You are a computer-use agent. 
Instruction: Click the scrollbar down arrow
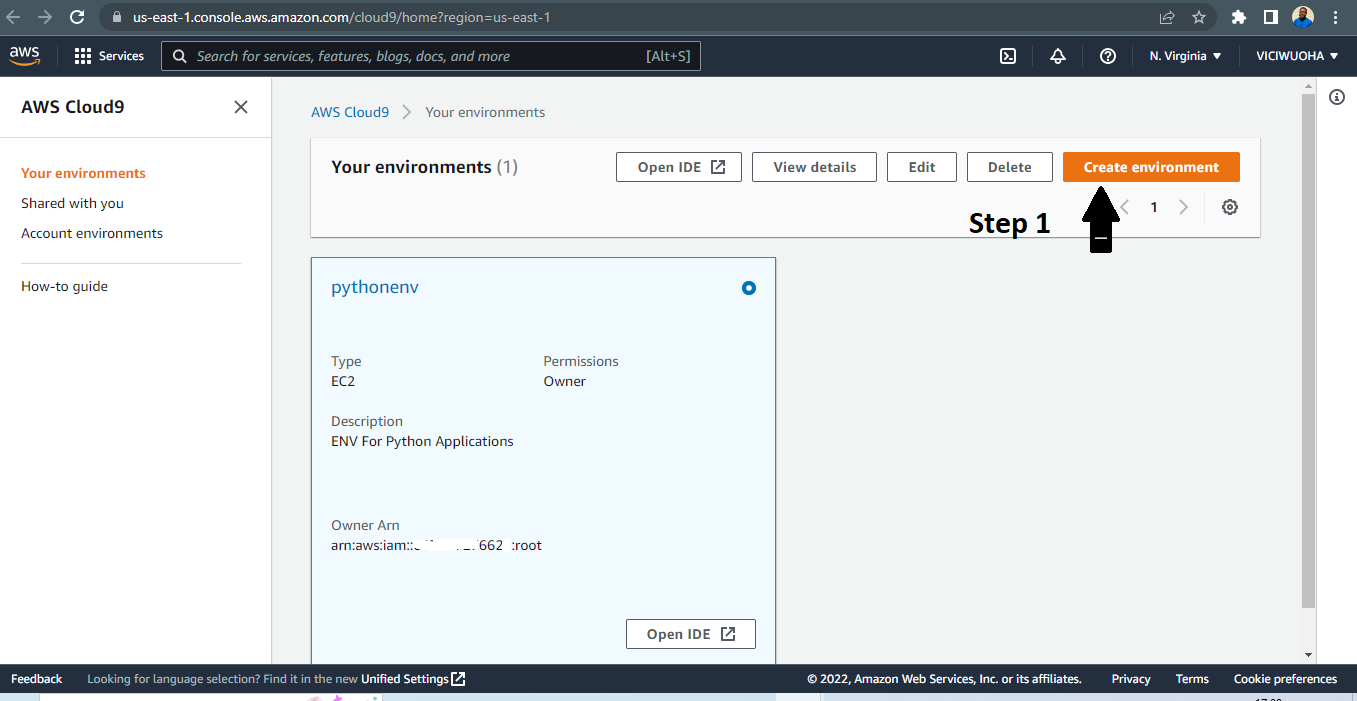pos(1308,655)
